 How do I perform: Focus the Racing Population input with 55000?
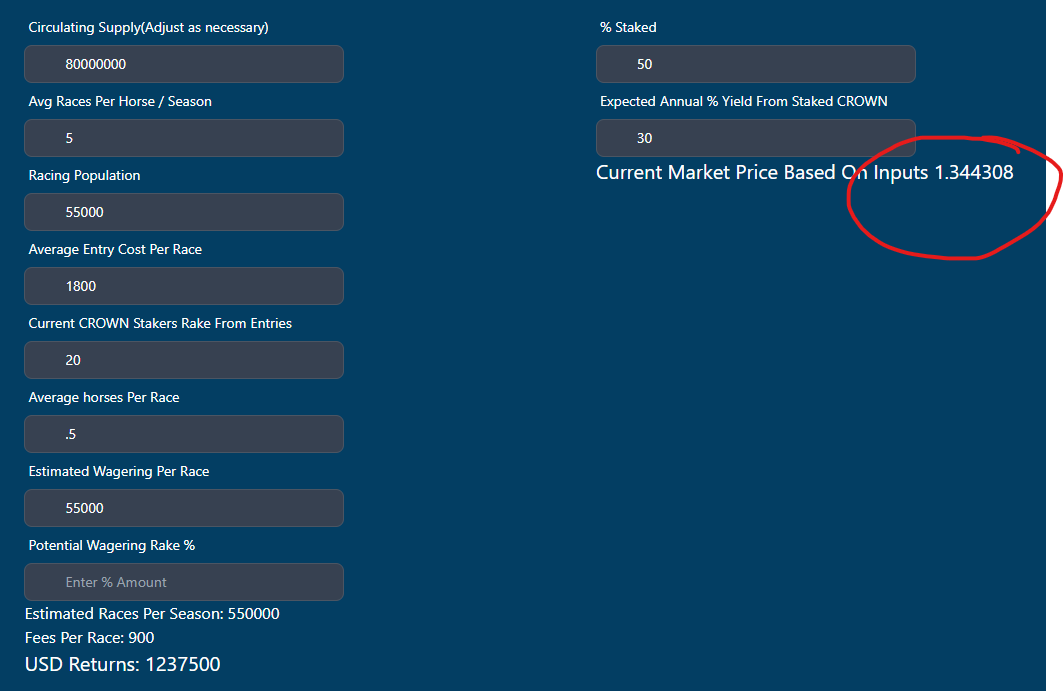pos(184,212)
